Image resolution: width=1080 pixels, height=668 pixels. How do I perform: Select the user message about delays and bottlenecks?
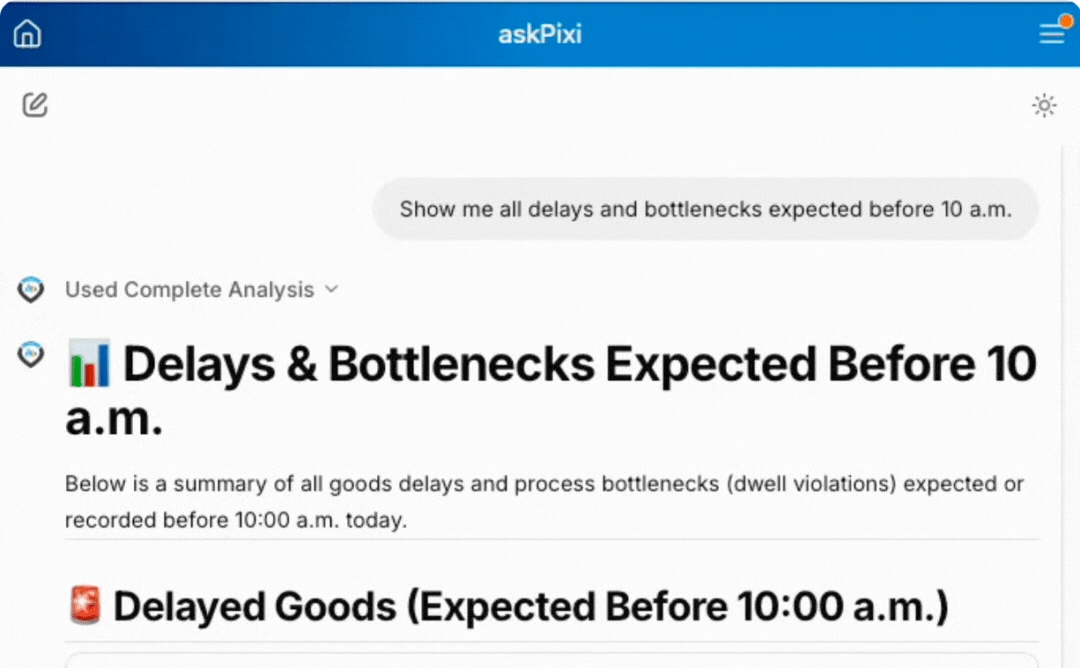[705, 210]
